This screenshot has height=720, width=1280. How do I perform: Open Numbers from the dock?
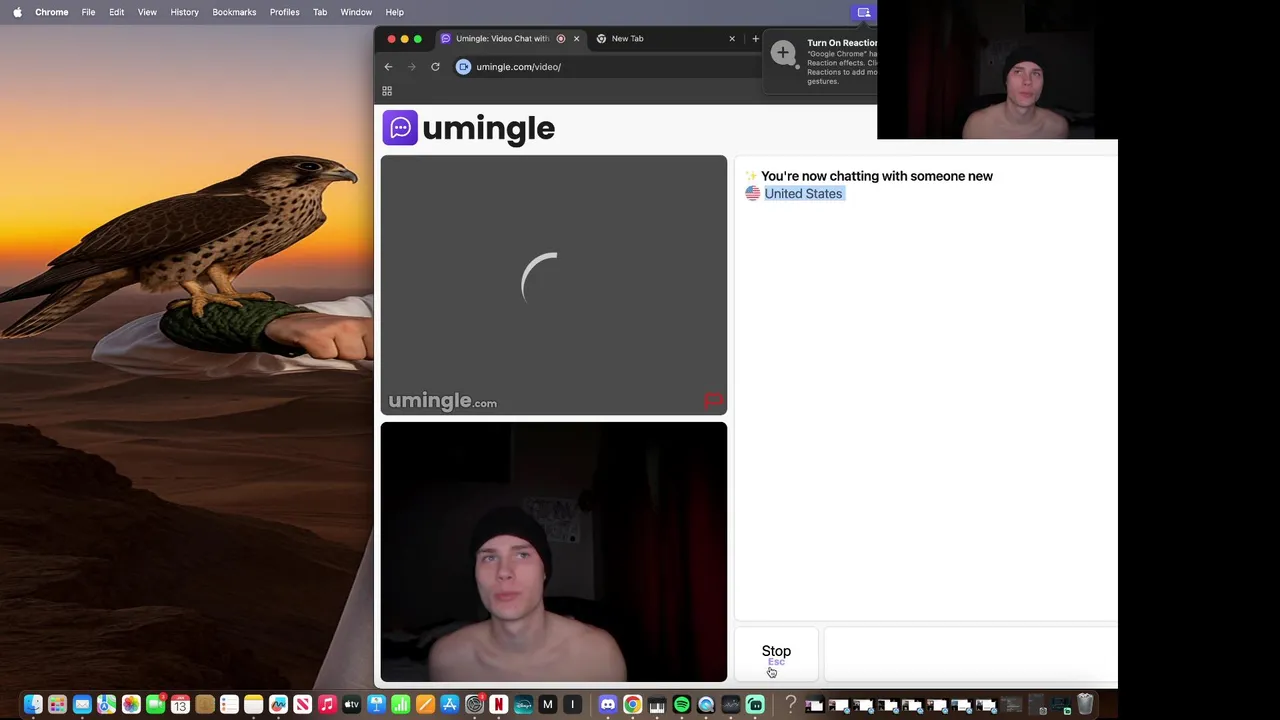pyautogui.click(x=400, y=704)
